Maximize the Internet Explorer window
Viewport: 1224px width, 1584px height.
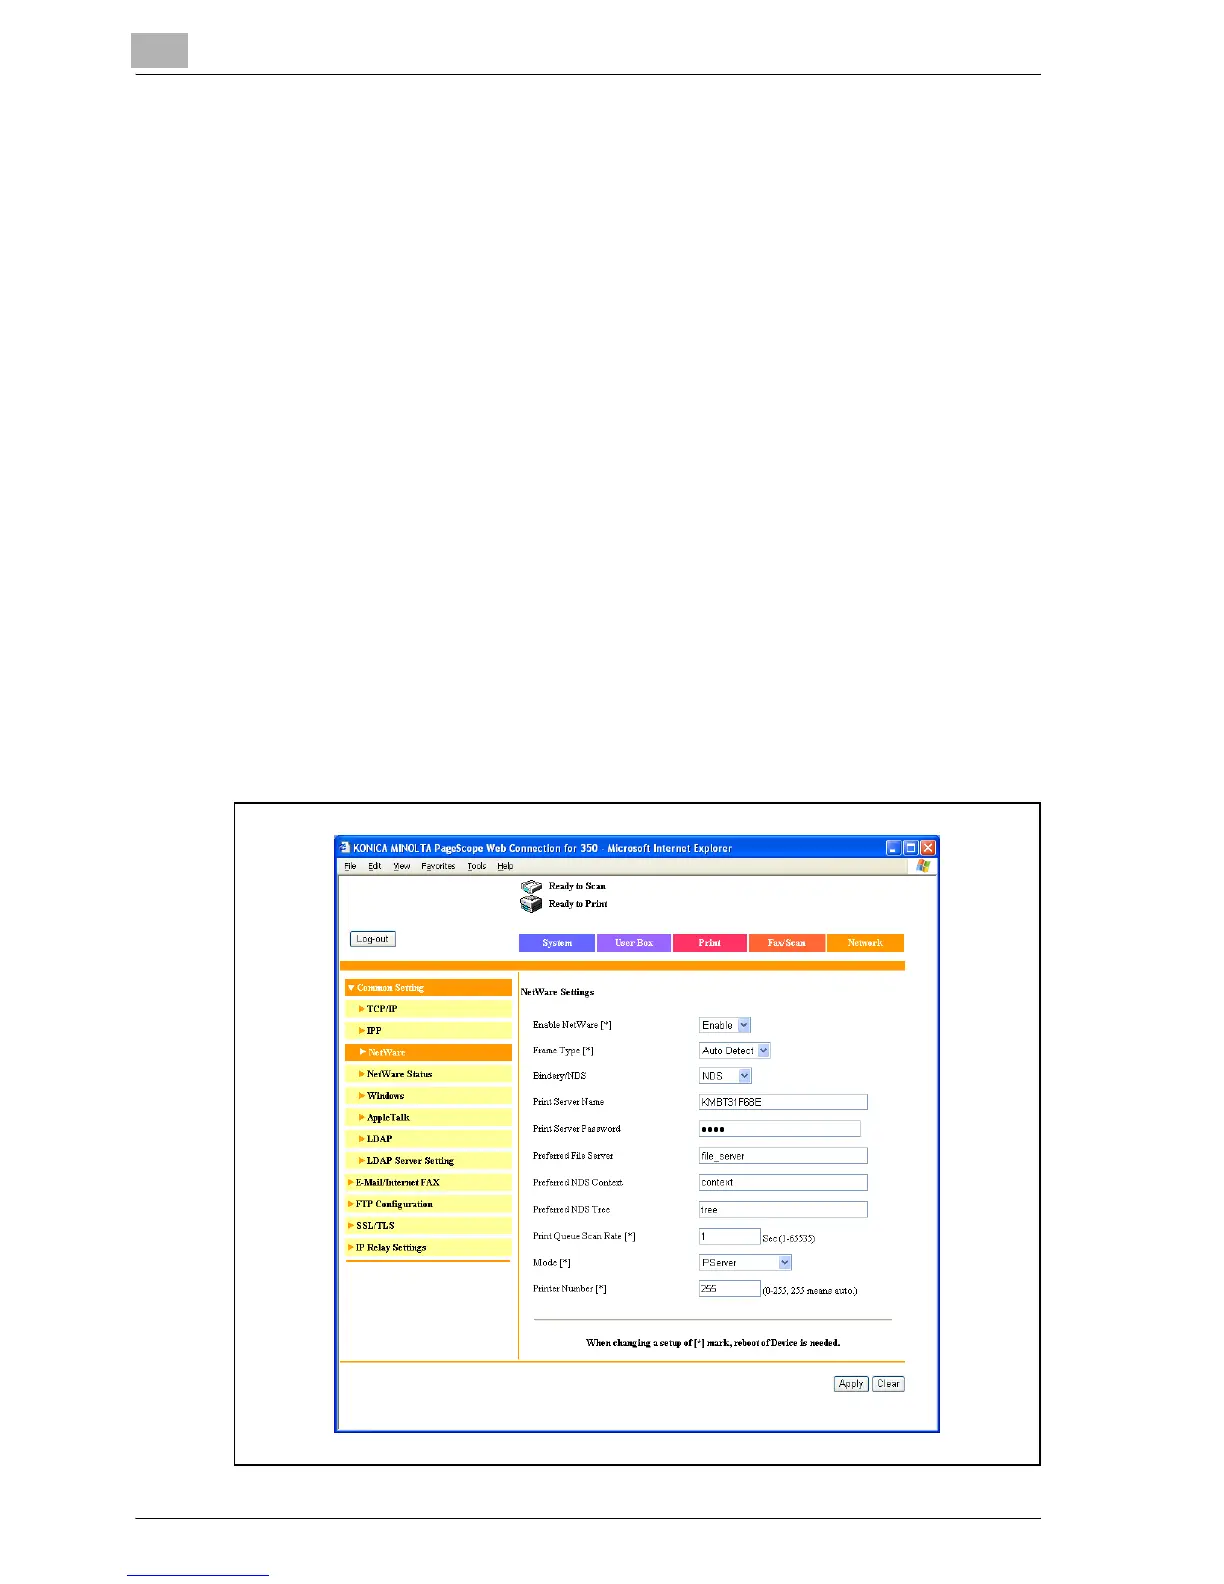911,848
